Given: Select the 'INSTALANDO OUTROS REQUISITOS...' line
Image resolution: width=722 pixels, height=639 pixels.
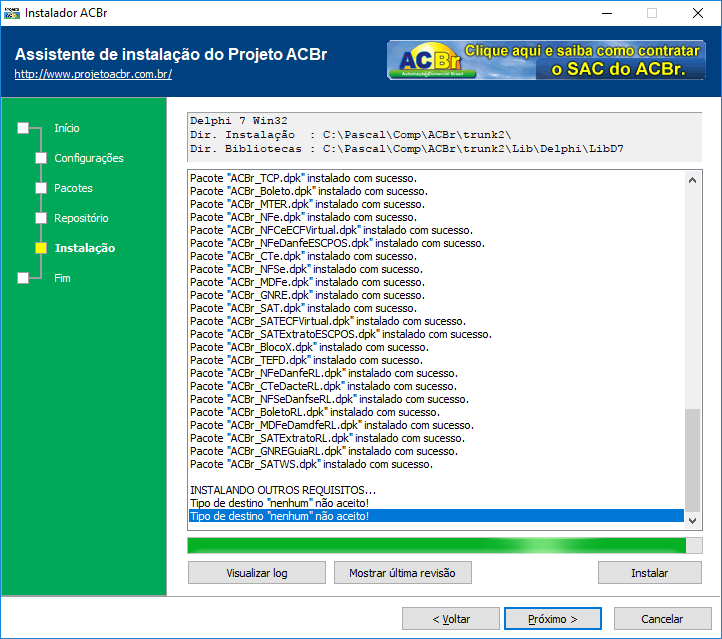Looking at the screenshot, I should tap(436, 490).
